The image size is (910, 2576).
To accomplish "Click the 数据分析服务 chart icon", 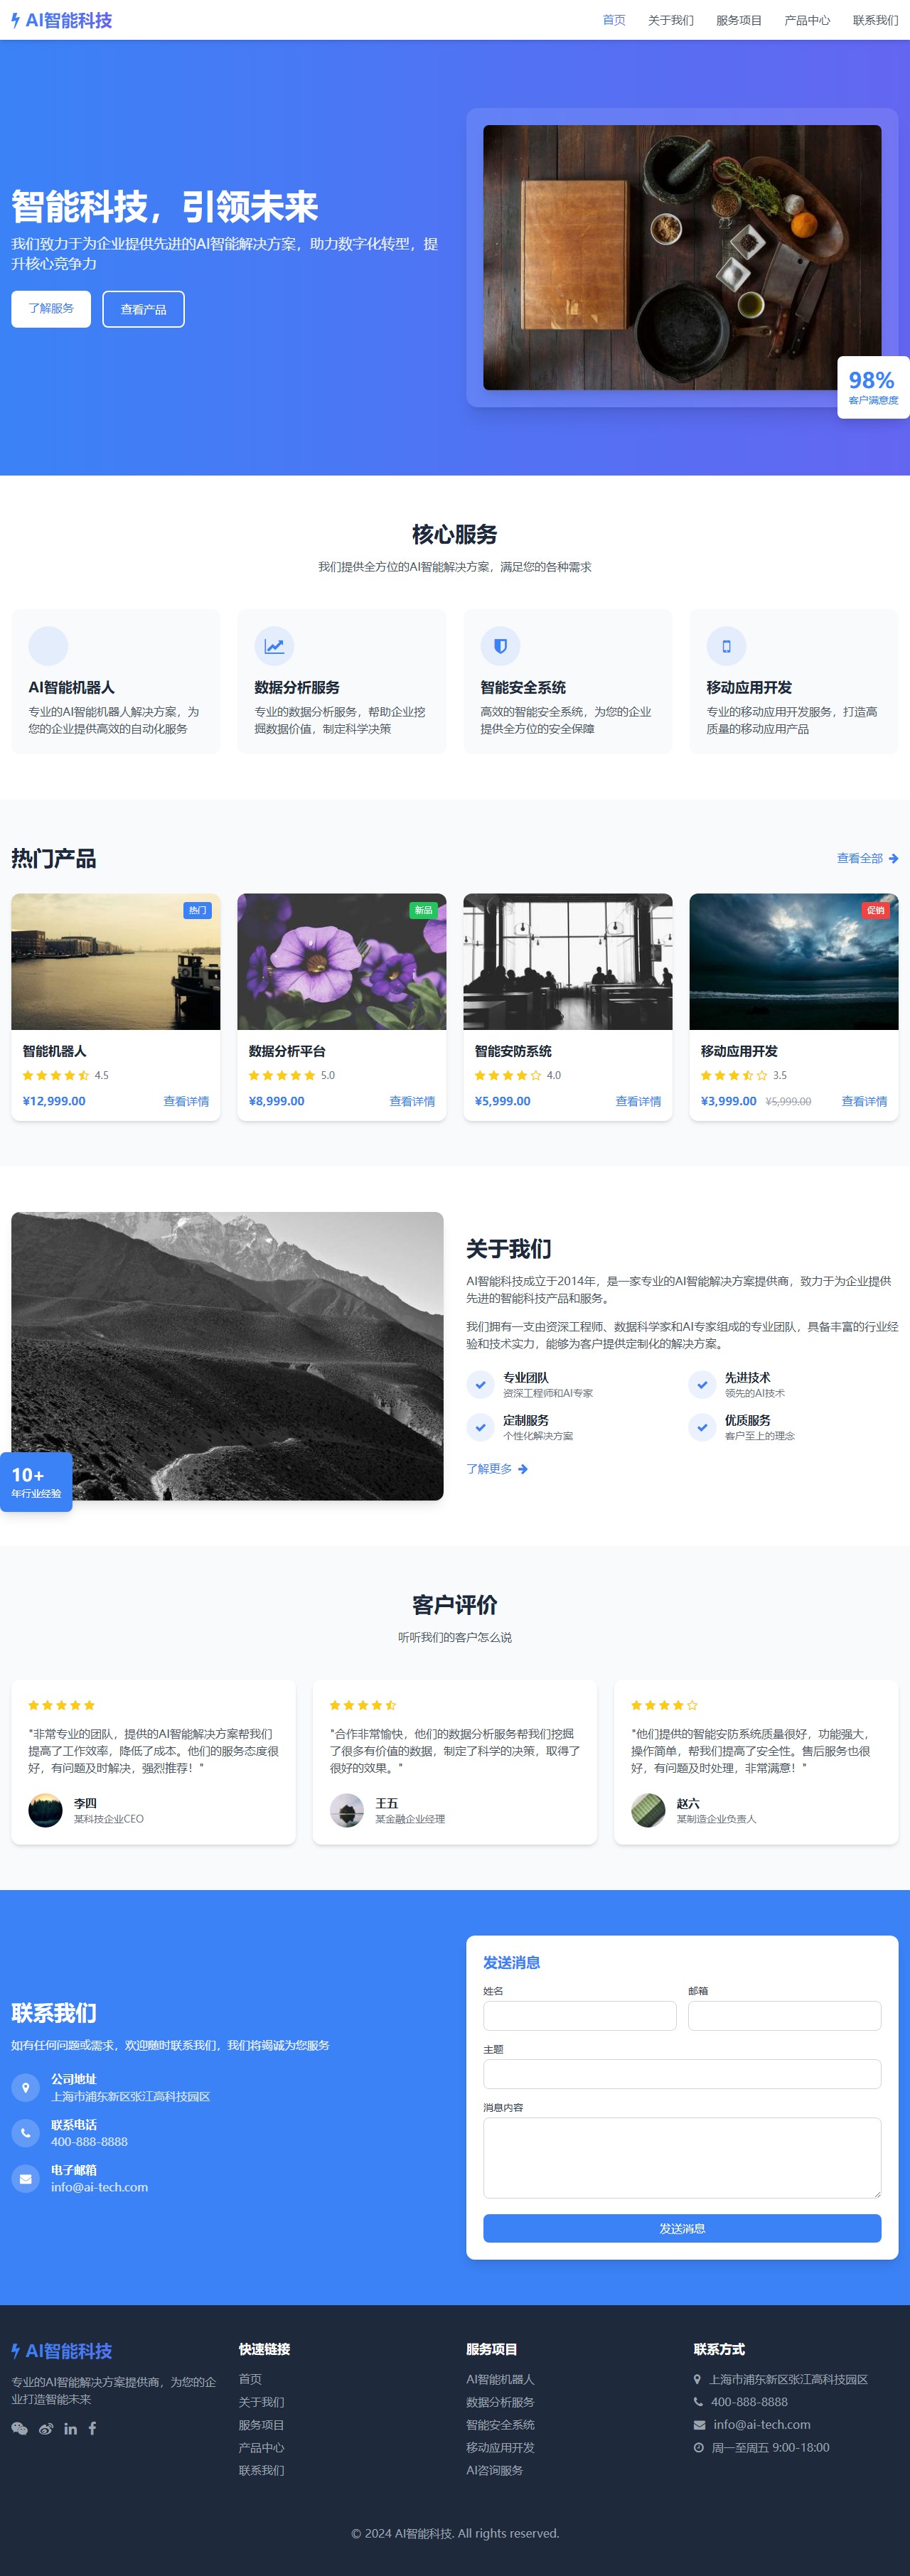I will [x=274, y=646].
